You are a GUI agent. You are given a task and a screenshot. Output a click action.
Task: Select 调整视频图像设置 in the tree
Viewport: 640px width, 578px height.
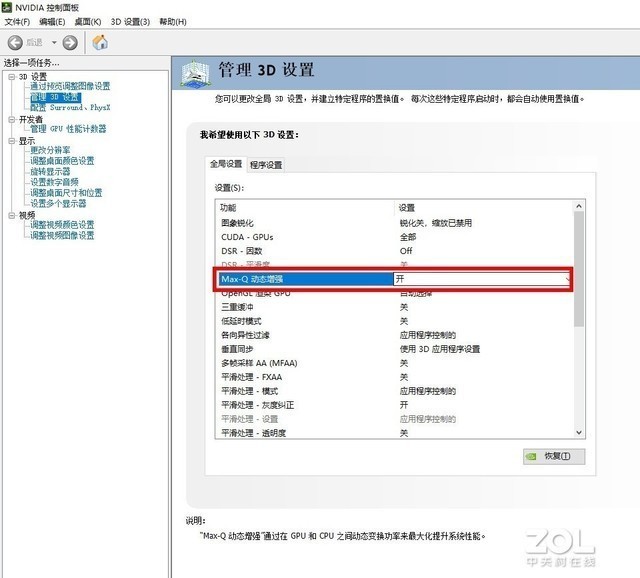[x=62, y=235]
